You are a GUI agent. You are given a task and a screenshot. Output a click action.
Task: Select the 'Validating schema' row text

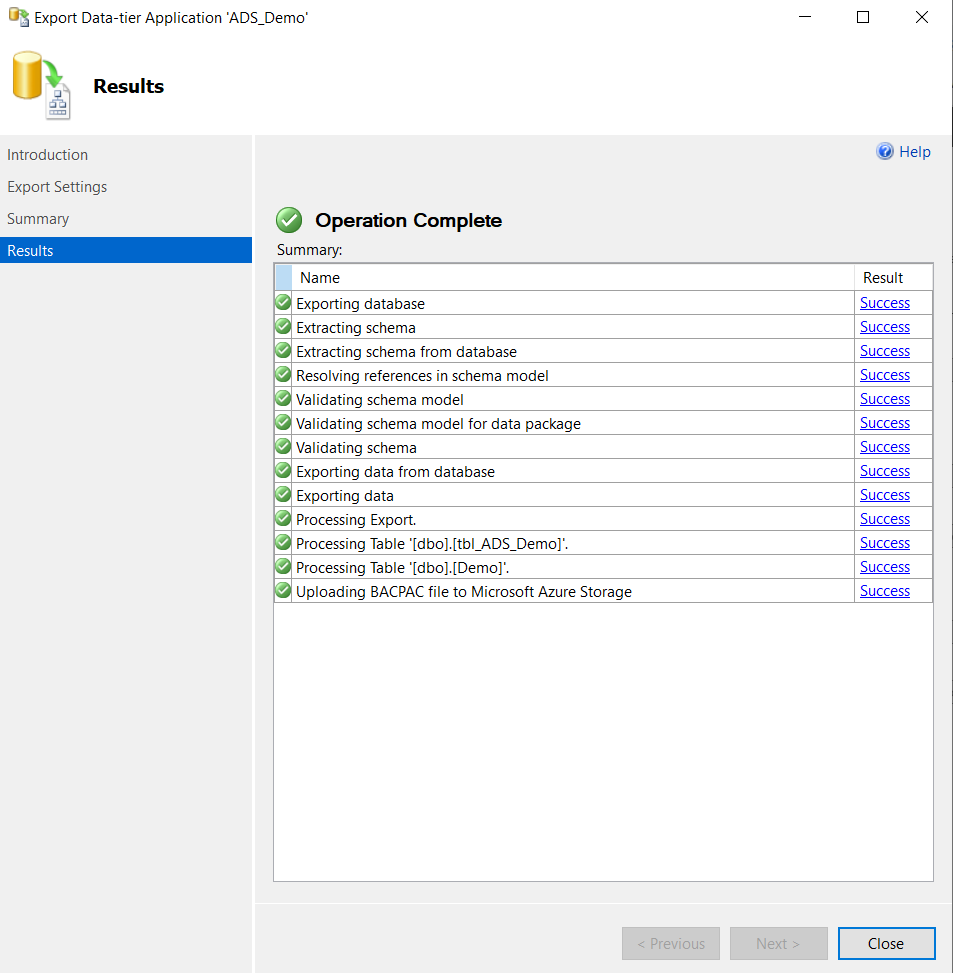[356, 447]
